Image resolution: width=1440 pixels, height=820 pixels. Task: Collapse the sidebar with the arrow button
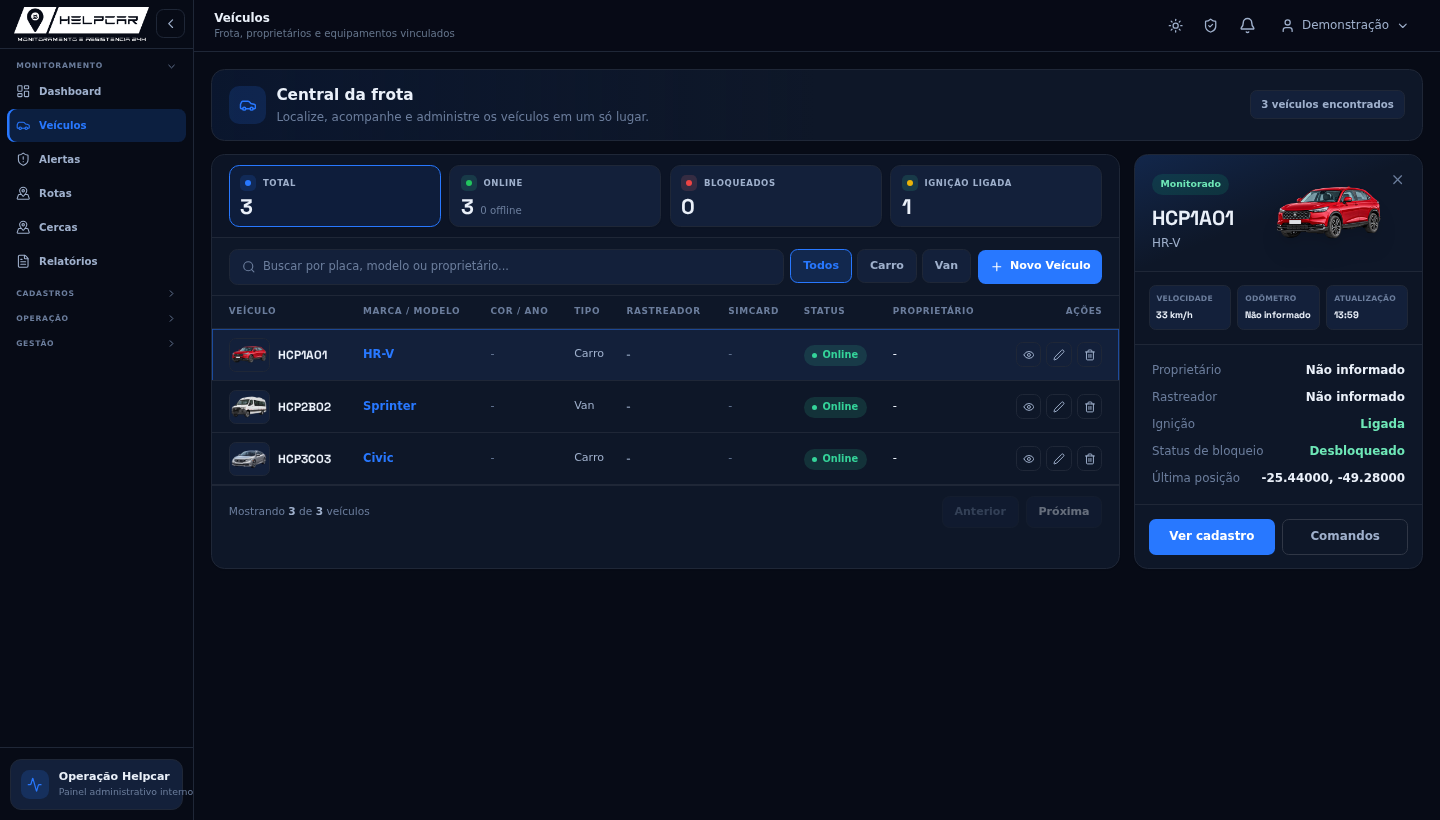pyautogui.click(x=170, y=24)
